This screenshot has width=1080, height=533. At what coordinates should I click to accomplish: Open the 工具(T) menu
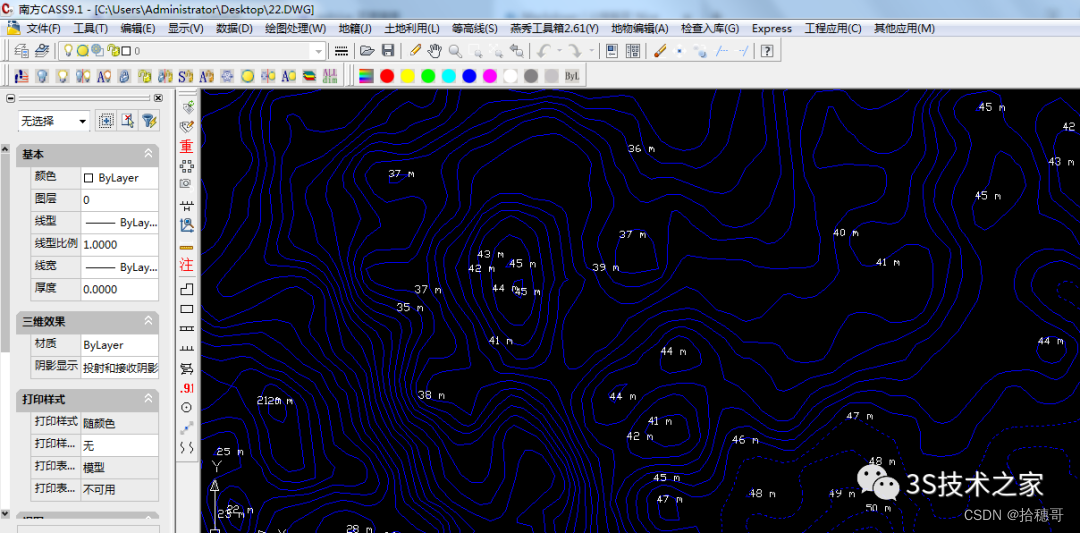91,28
